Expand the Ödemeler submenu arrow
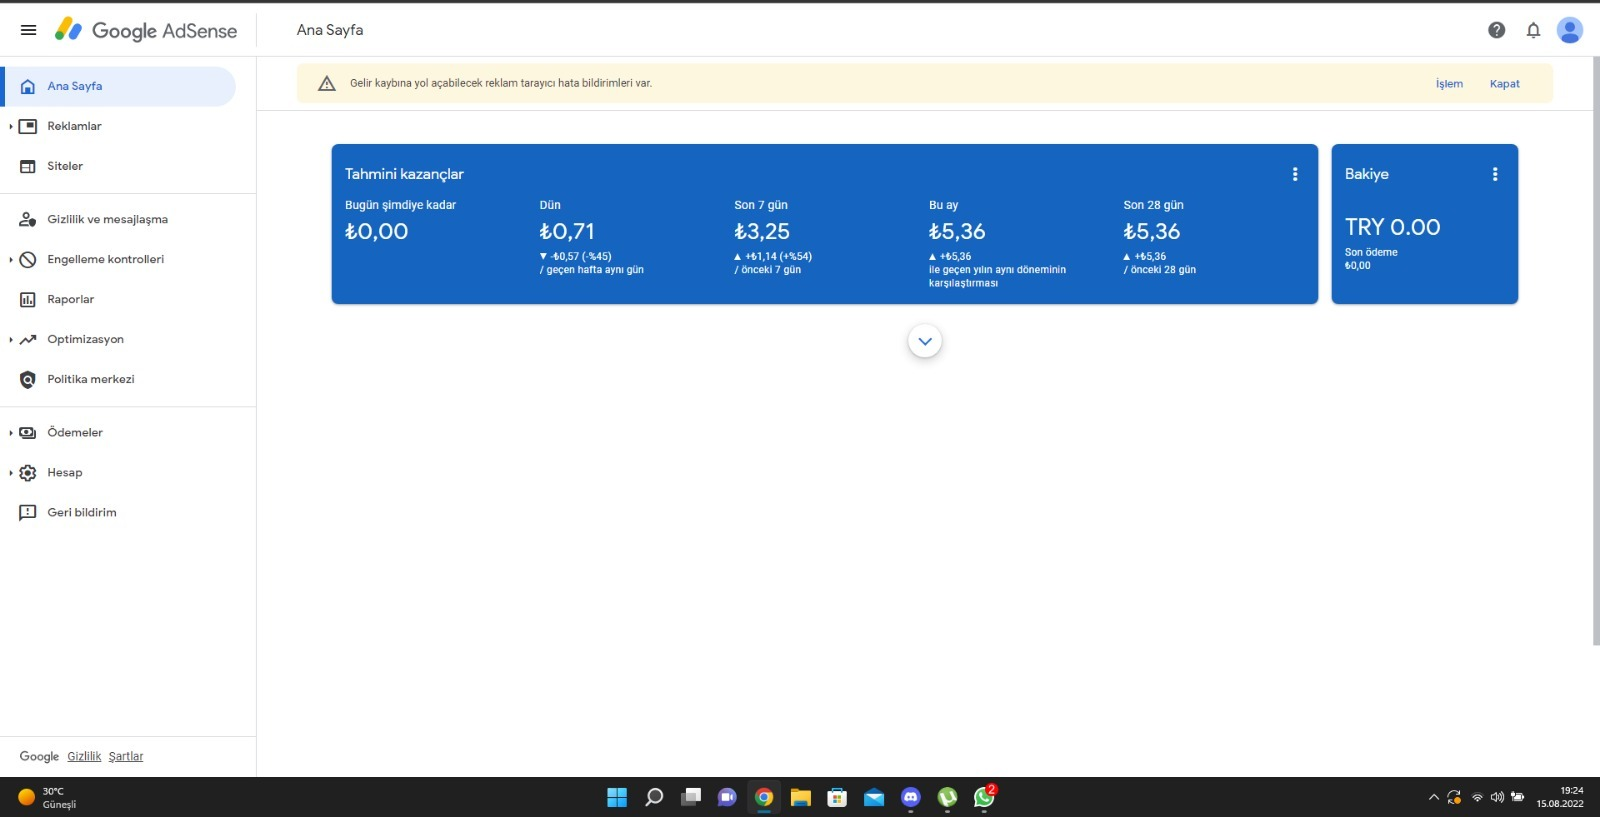Screen dimensions: 1600x817 click(10, 433)
